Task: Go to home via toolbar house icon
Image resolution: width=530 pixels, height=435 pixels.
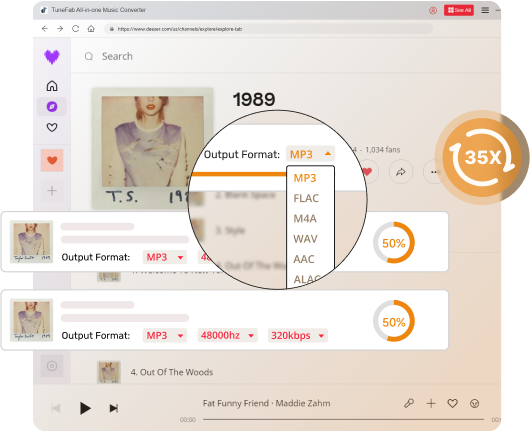Action: [91, 29]
